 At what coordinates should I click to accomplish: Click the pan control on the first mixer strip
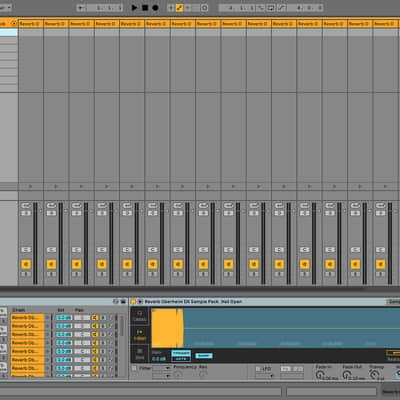pos(26,249)
